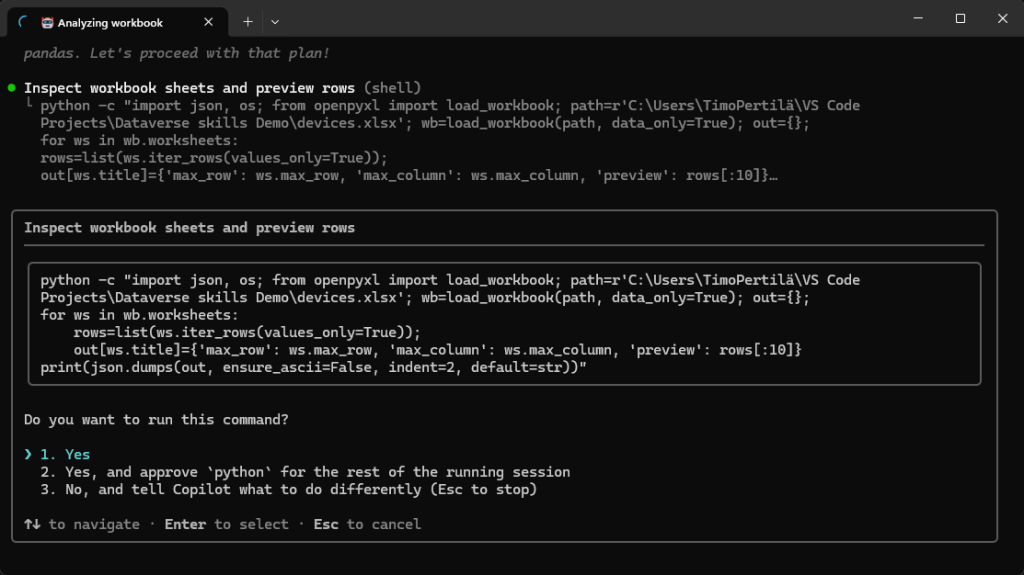Select No and tell Copilot differently

pos(288,490)
